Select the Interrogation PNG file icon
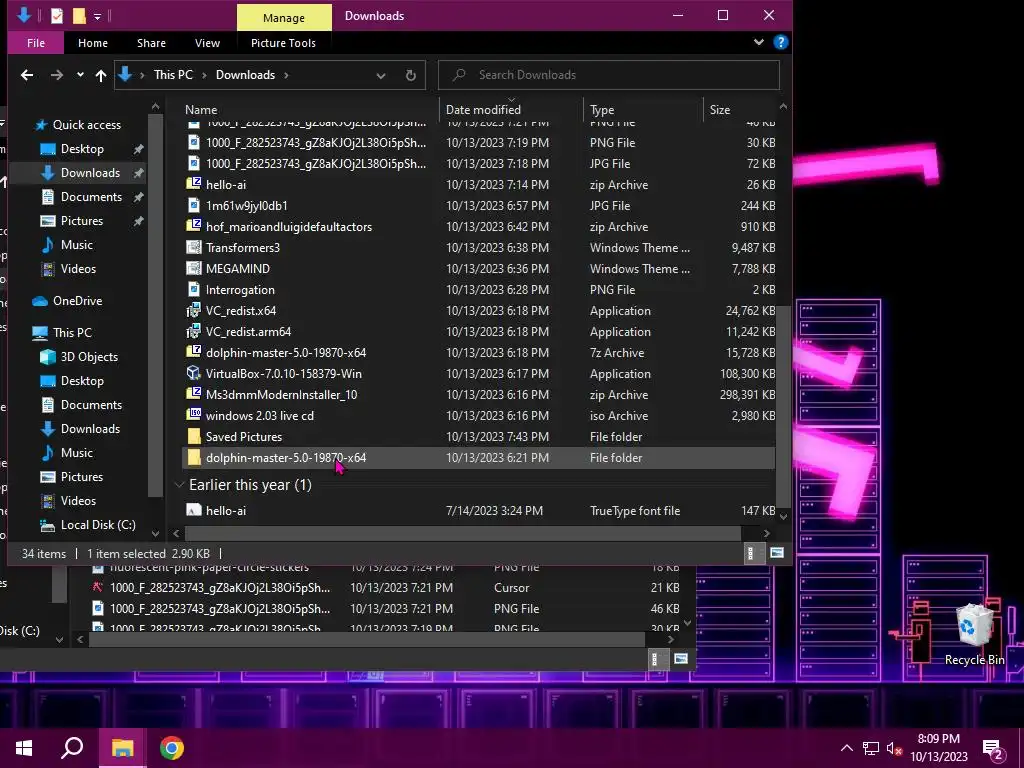Image resolution: width=1024 pixels, height=768 pixels. tap(193, 289)
